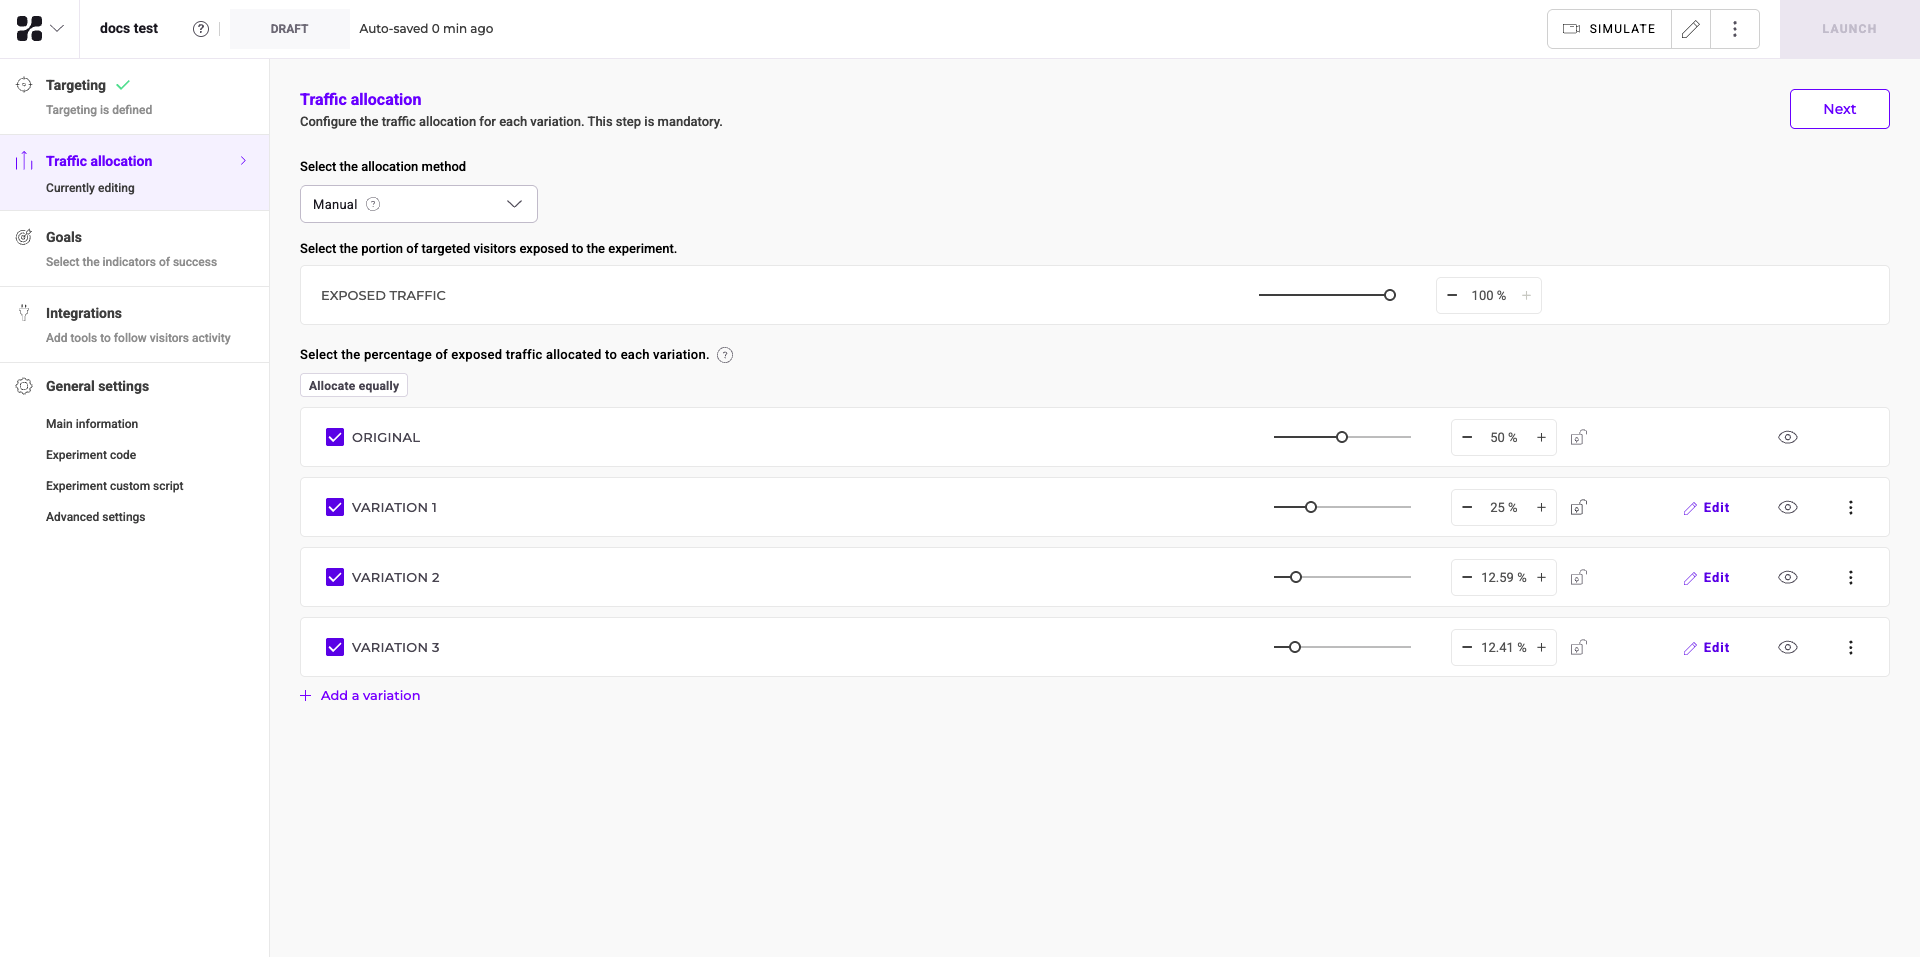Click the lock icon for Original row
This screenshot has height=957, width=1920.
click(1578, 437)
